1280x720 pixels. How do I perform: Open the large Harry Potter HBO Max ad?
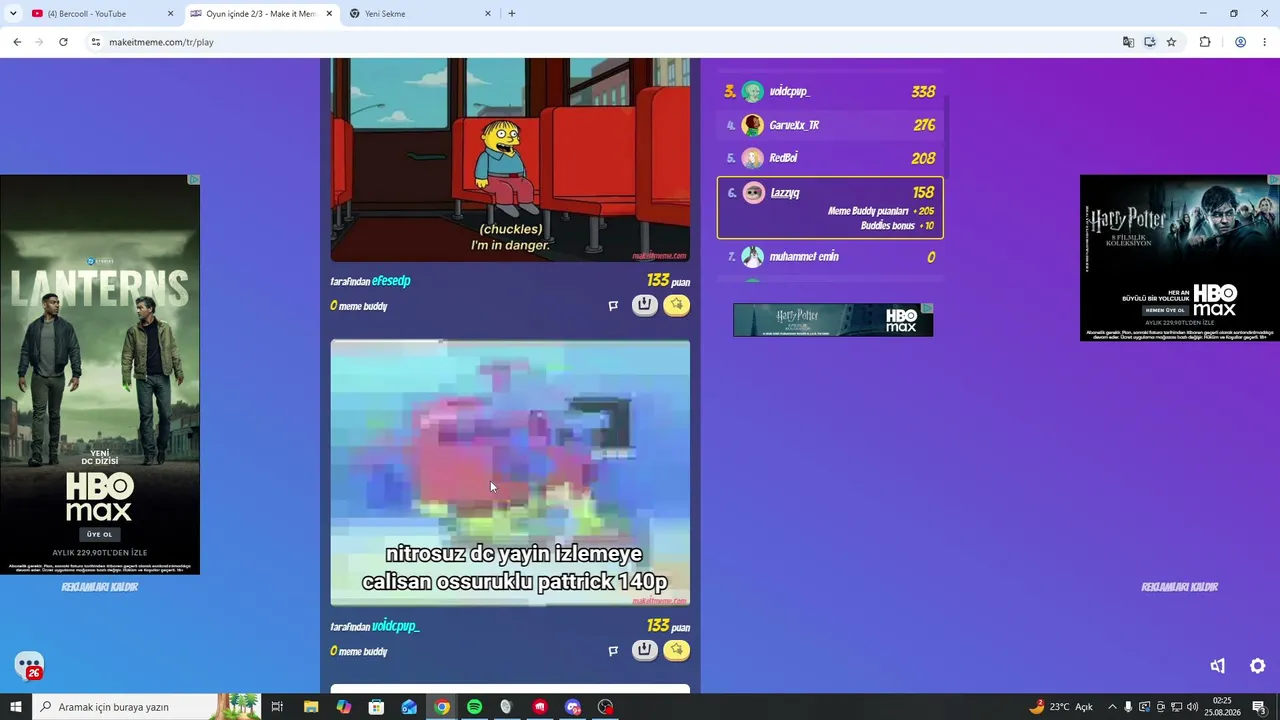1180,258
